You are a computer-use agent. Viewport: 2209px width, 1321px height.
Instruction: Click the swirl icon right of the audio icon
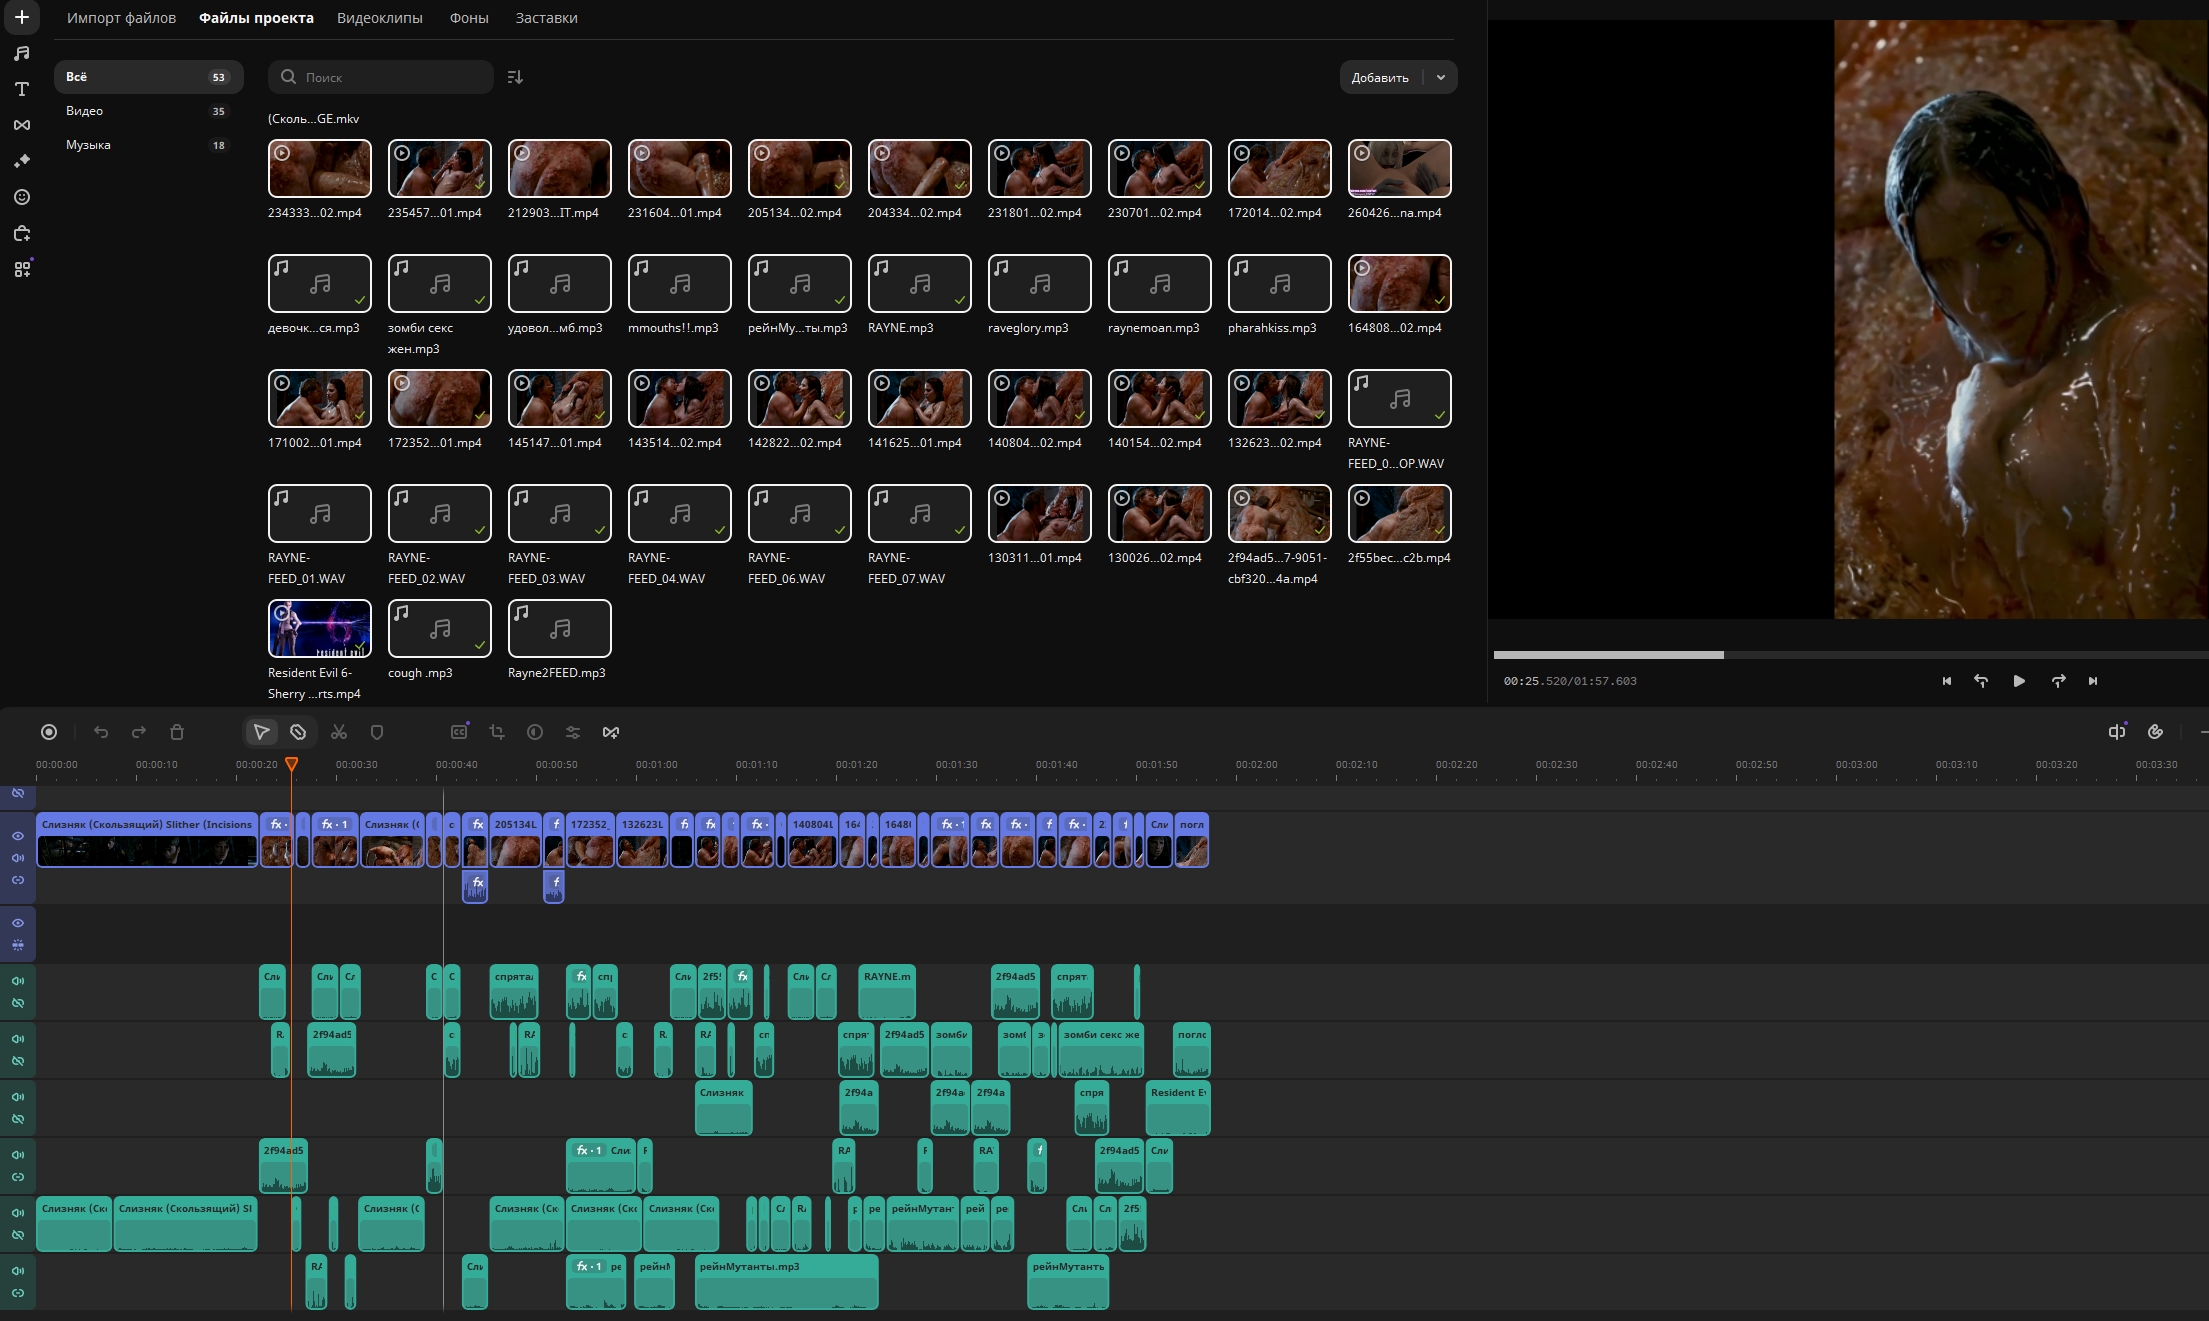[x=2156, y=732]
